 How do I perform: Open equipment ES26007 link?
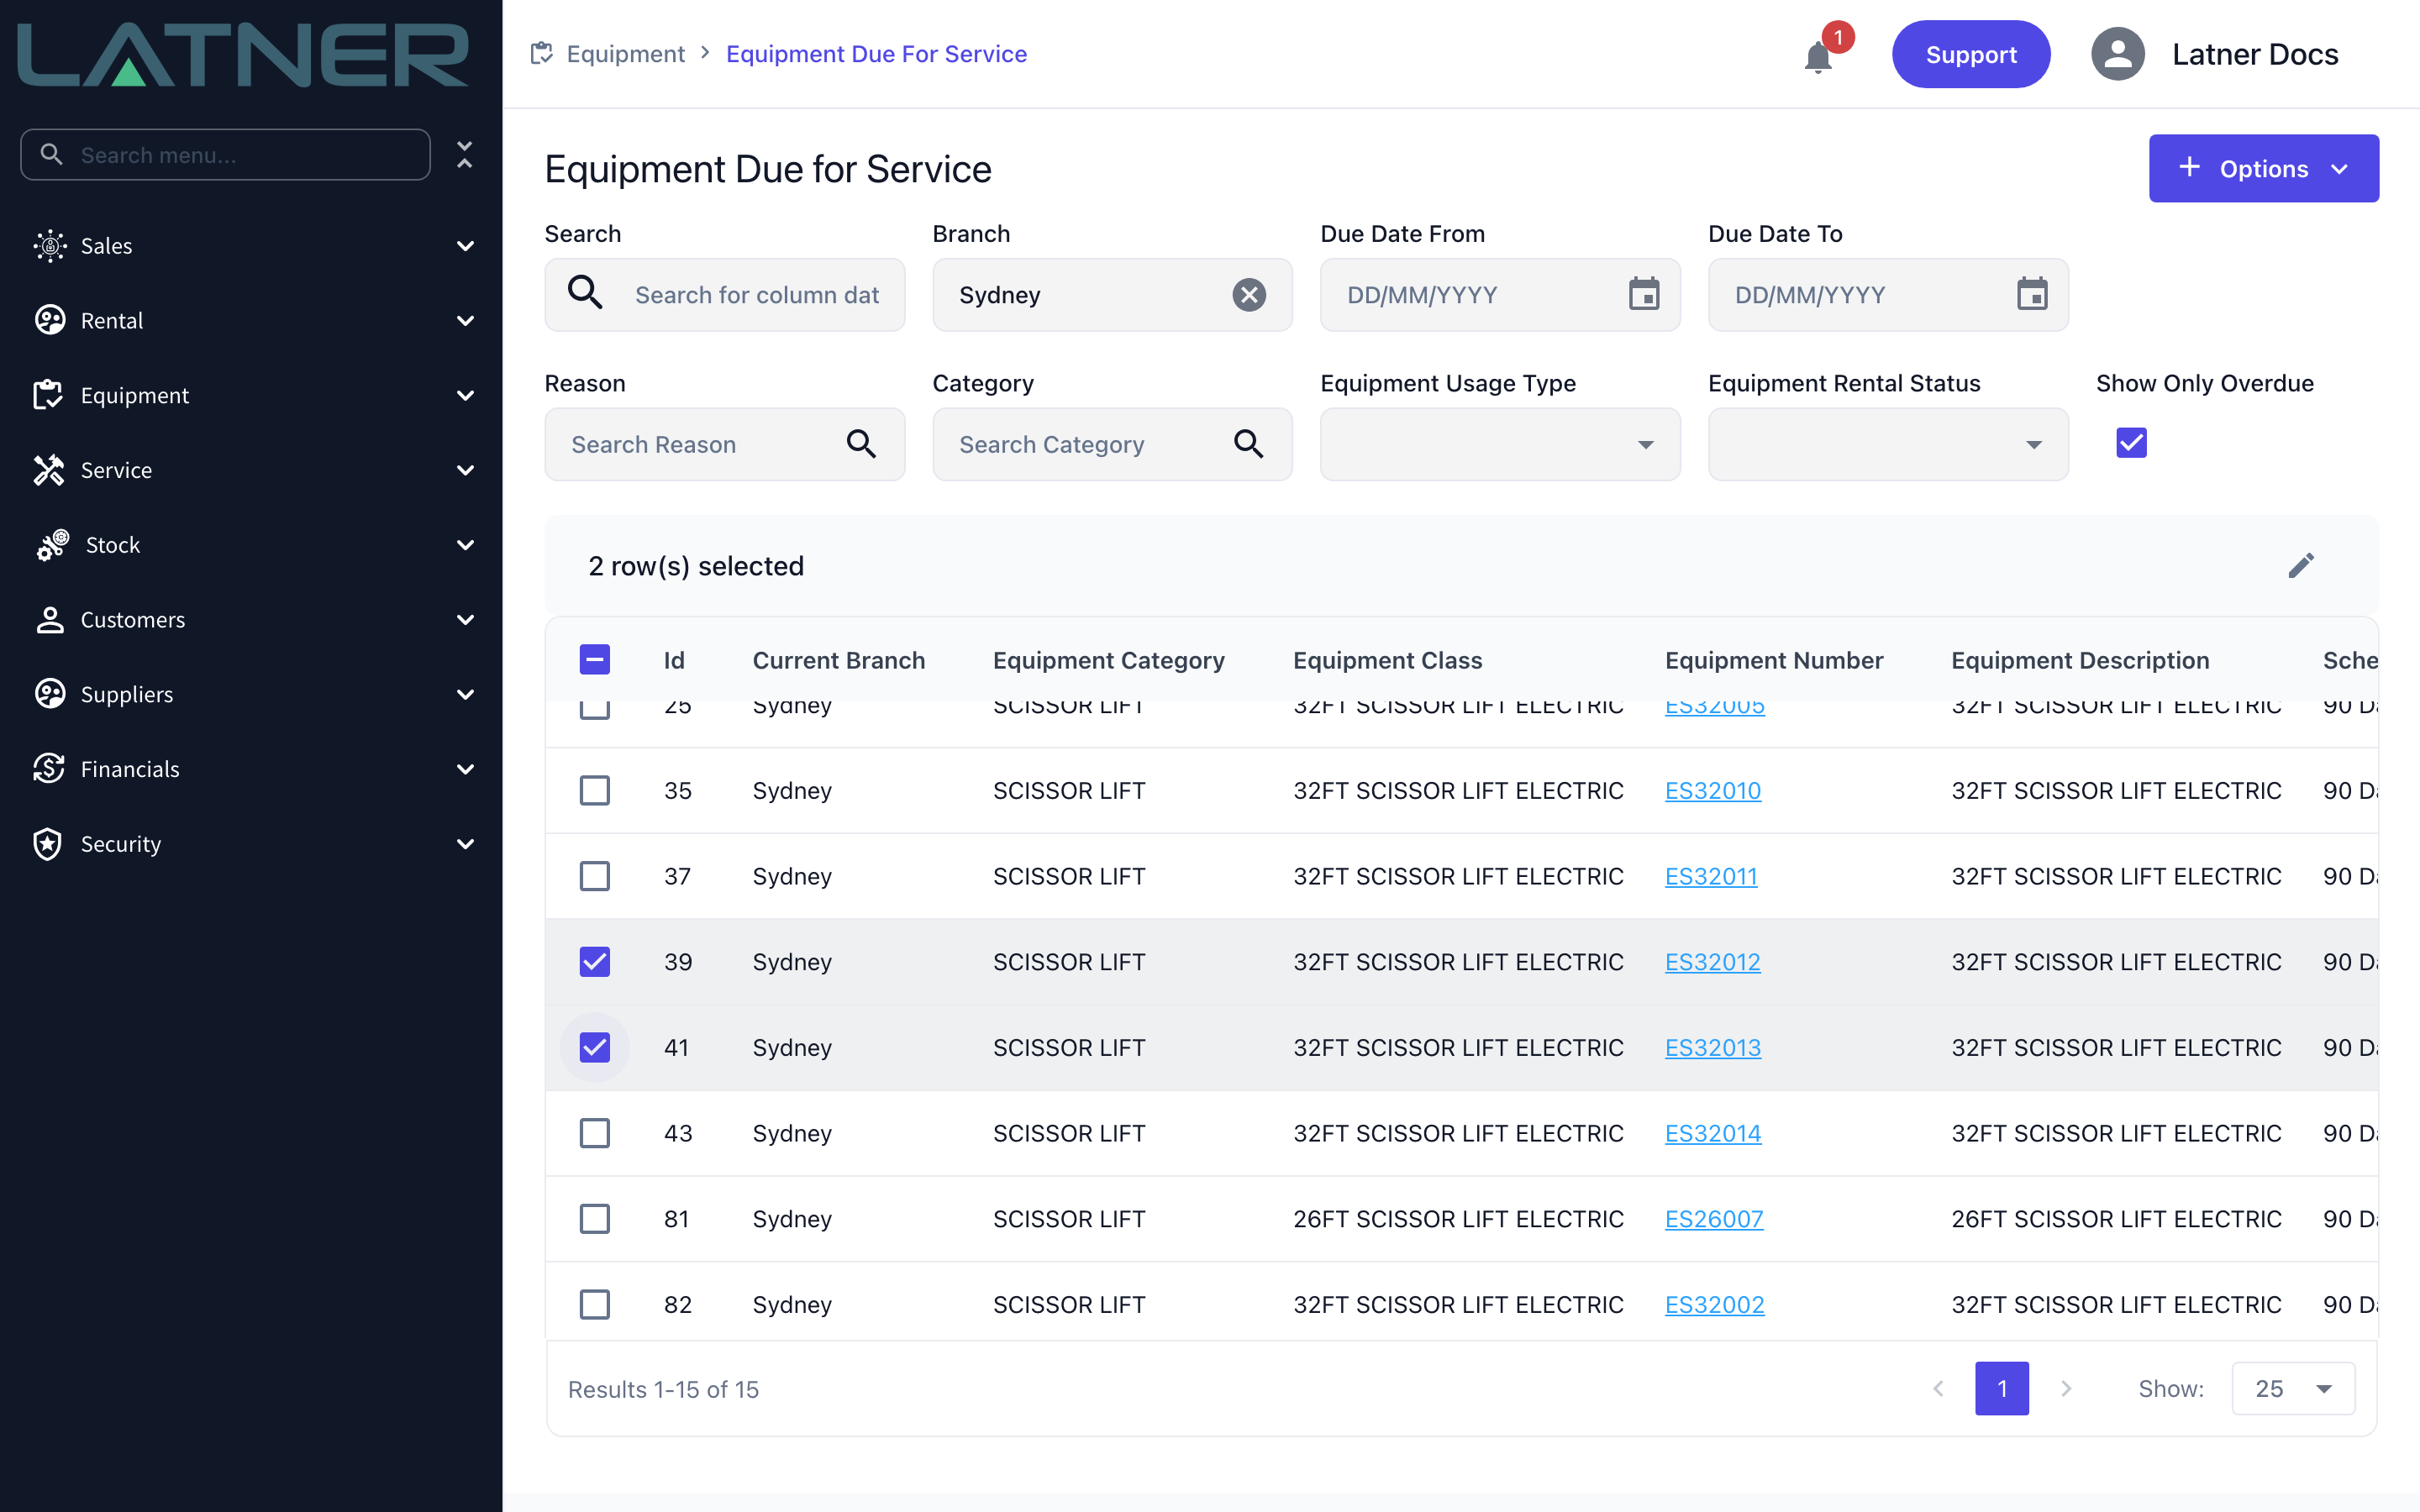click(x=1714, y=1218)
